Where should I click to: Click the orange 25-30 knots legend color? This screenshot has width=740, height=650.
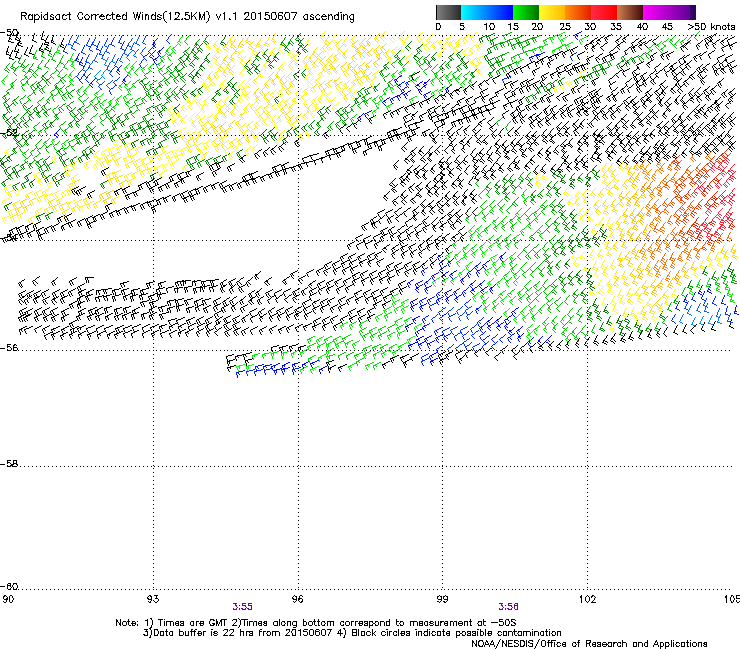(578, 12)
